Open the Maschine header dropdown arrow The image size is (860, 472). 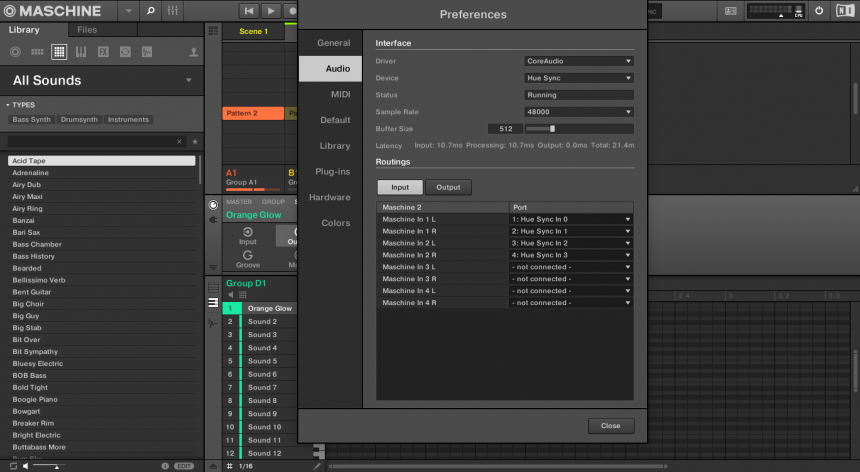coord(128,10)
